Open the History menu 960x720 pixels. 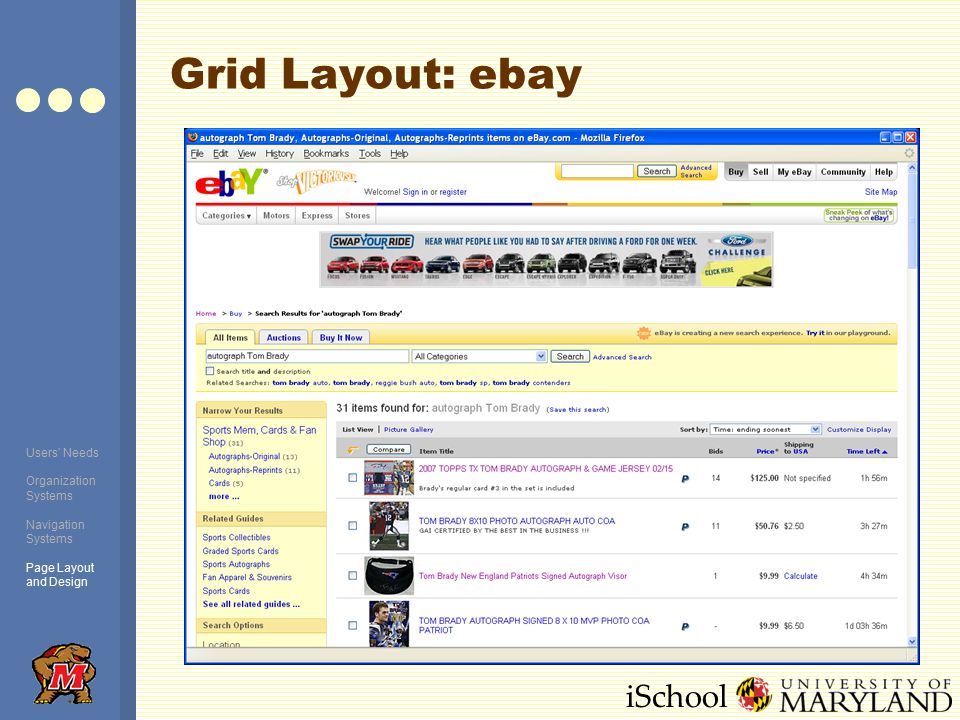(279, 154)
